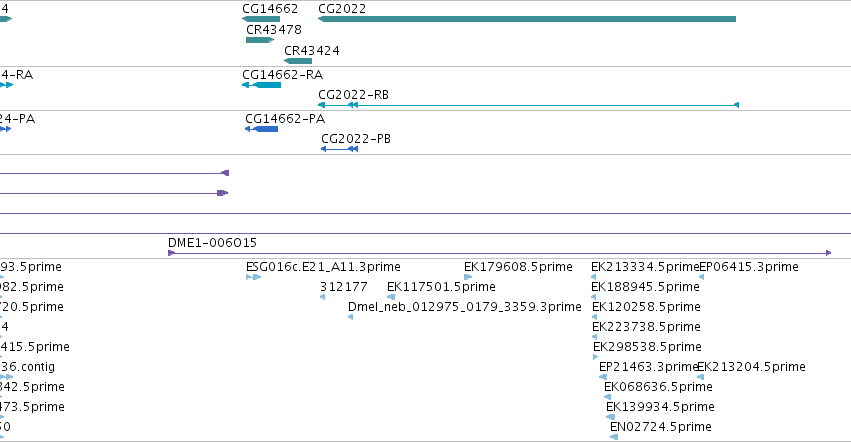Viewport: 851px width, 442px height.
Task: Select the CR43478 name label
Action: 274,30
